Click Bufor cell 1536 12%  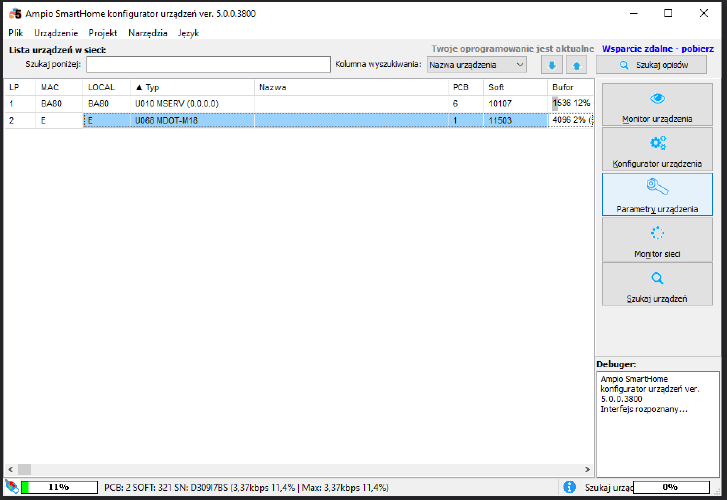571,103
